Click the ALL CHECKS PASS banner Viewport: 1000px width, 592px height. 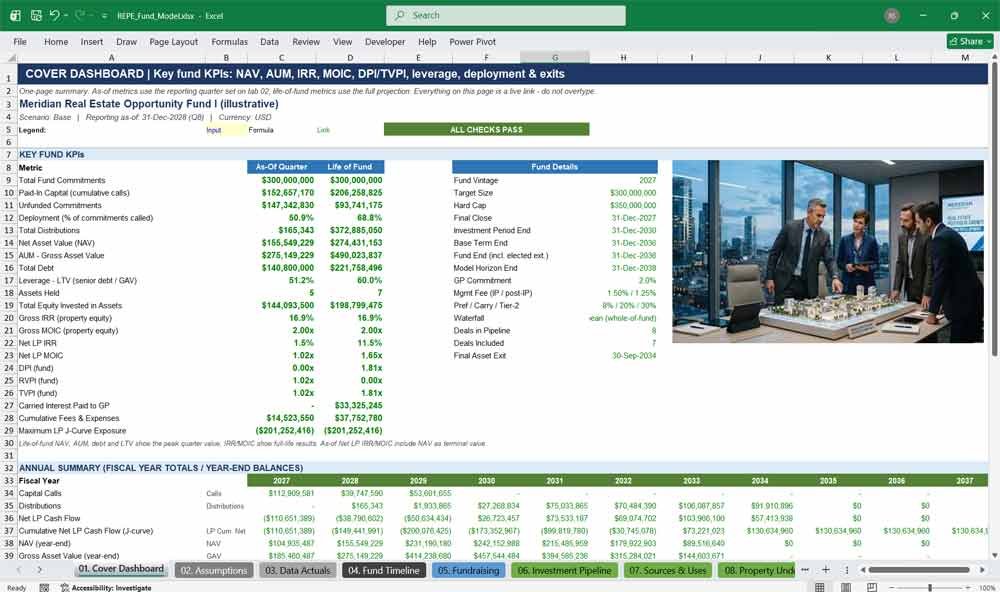(x=486, y=130)
